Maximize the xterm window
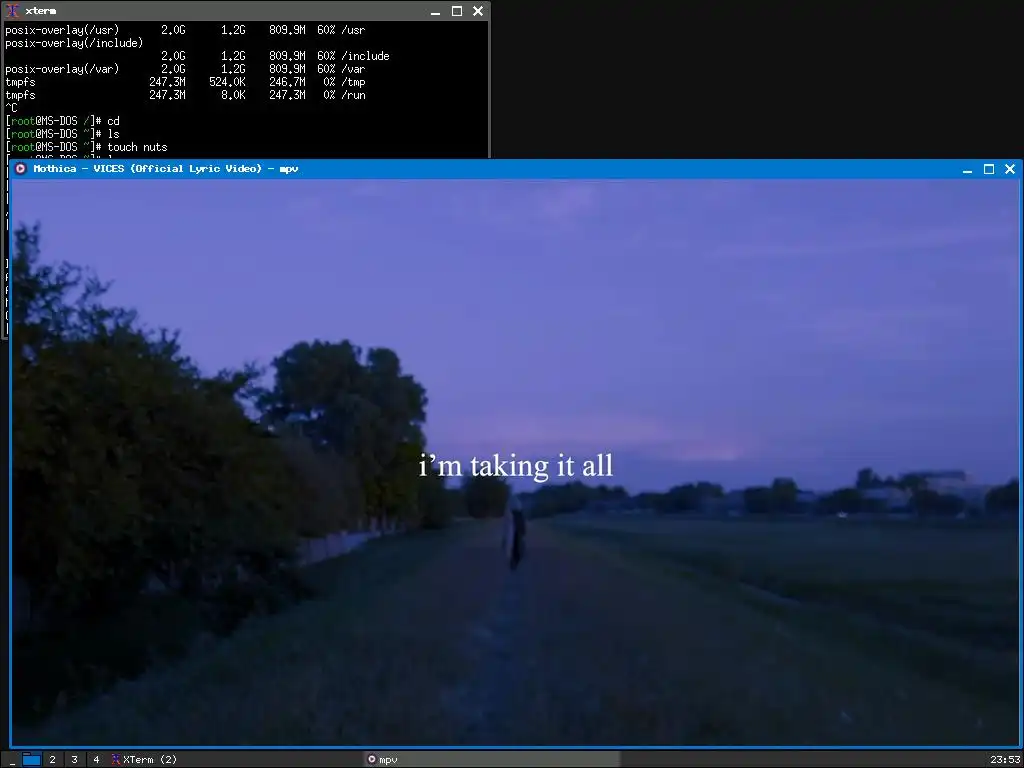This screenshot has height=768, width=1024. click(457, 11)
